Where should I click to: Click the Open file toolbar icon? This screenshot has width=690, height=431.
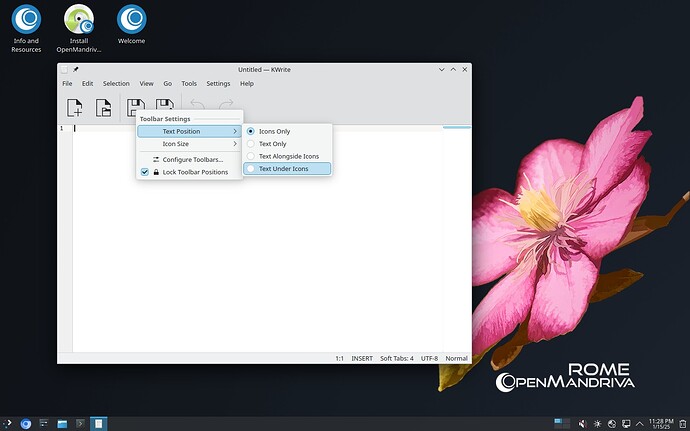tap(103, 108)
